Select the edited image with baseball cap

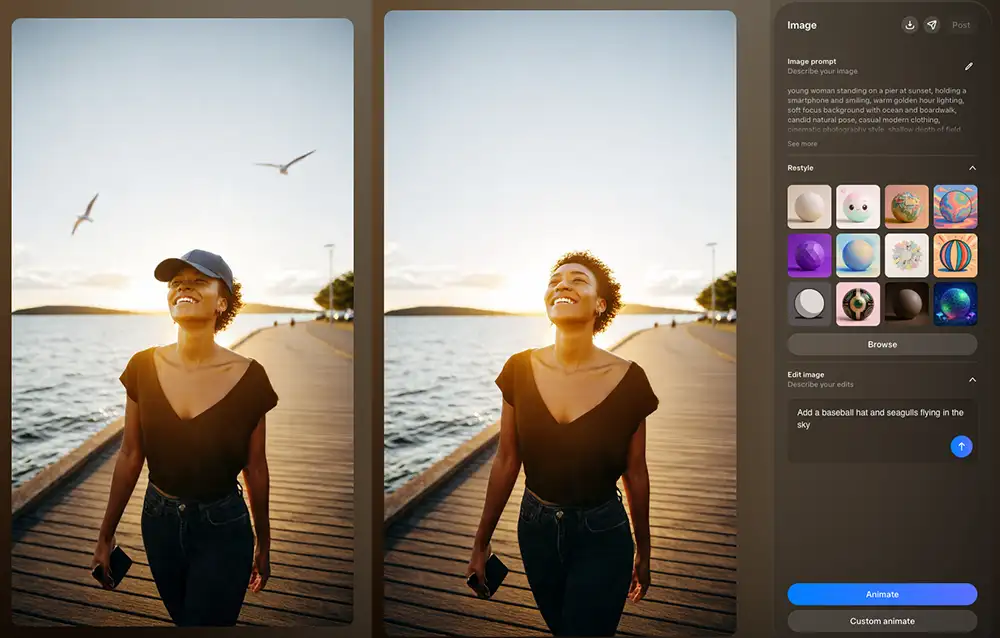click(x=182, y=320)
